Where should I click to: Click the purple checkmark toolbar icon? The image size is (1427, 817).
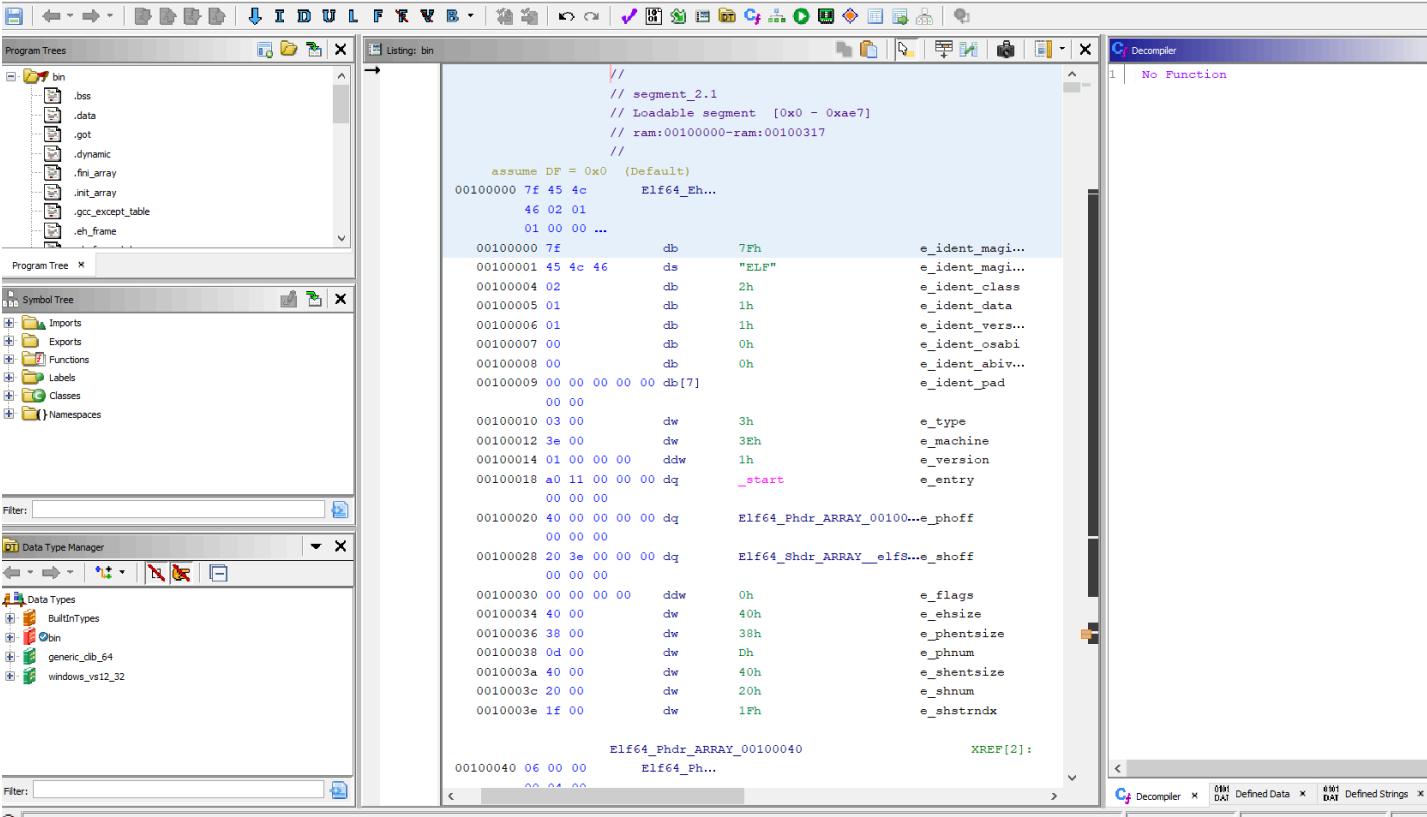point(628,16)
